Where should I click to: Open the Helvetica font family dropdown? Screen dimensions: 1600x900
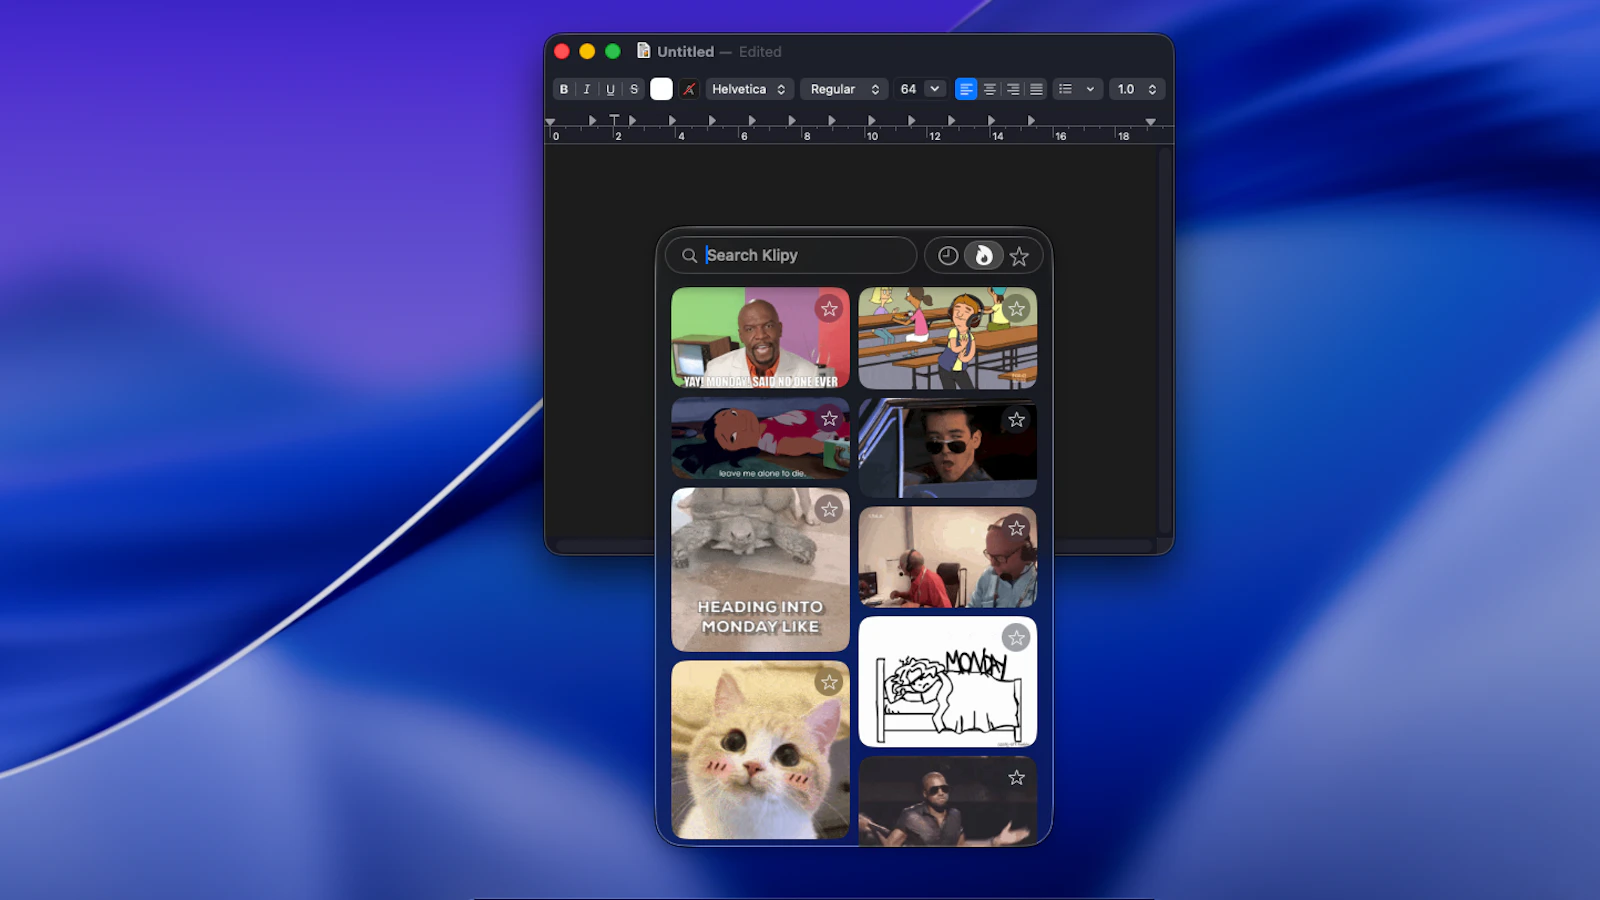point(750,89)
